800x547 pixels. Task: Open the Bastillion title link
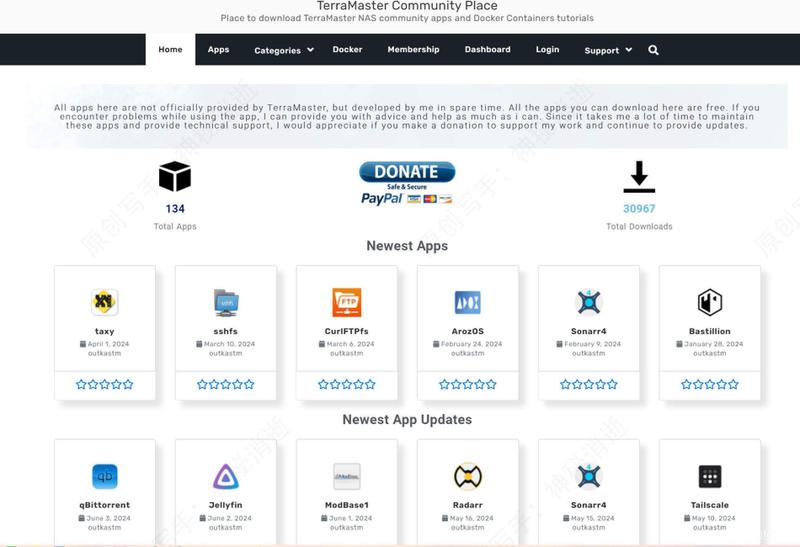click(710, 331)
